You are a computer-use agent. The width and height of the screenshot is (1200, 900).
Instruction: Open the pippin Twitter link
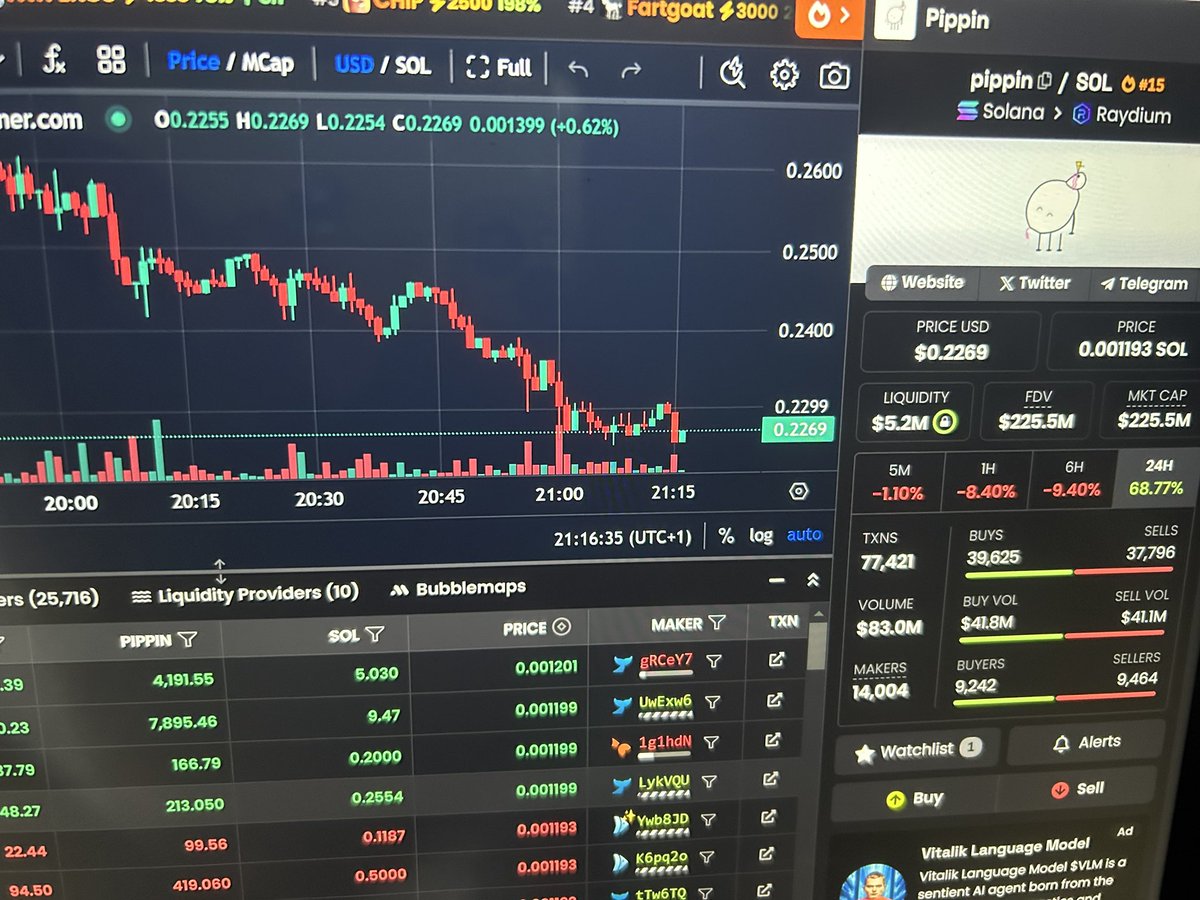click(1034, 283)
